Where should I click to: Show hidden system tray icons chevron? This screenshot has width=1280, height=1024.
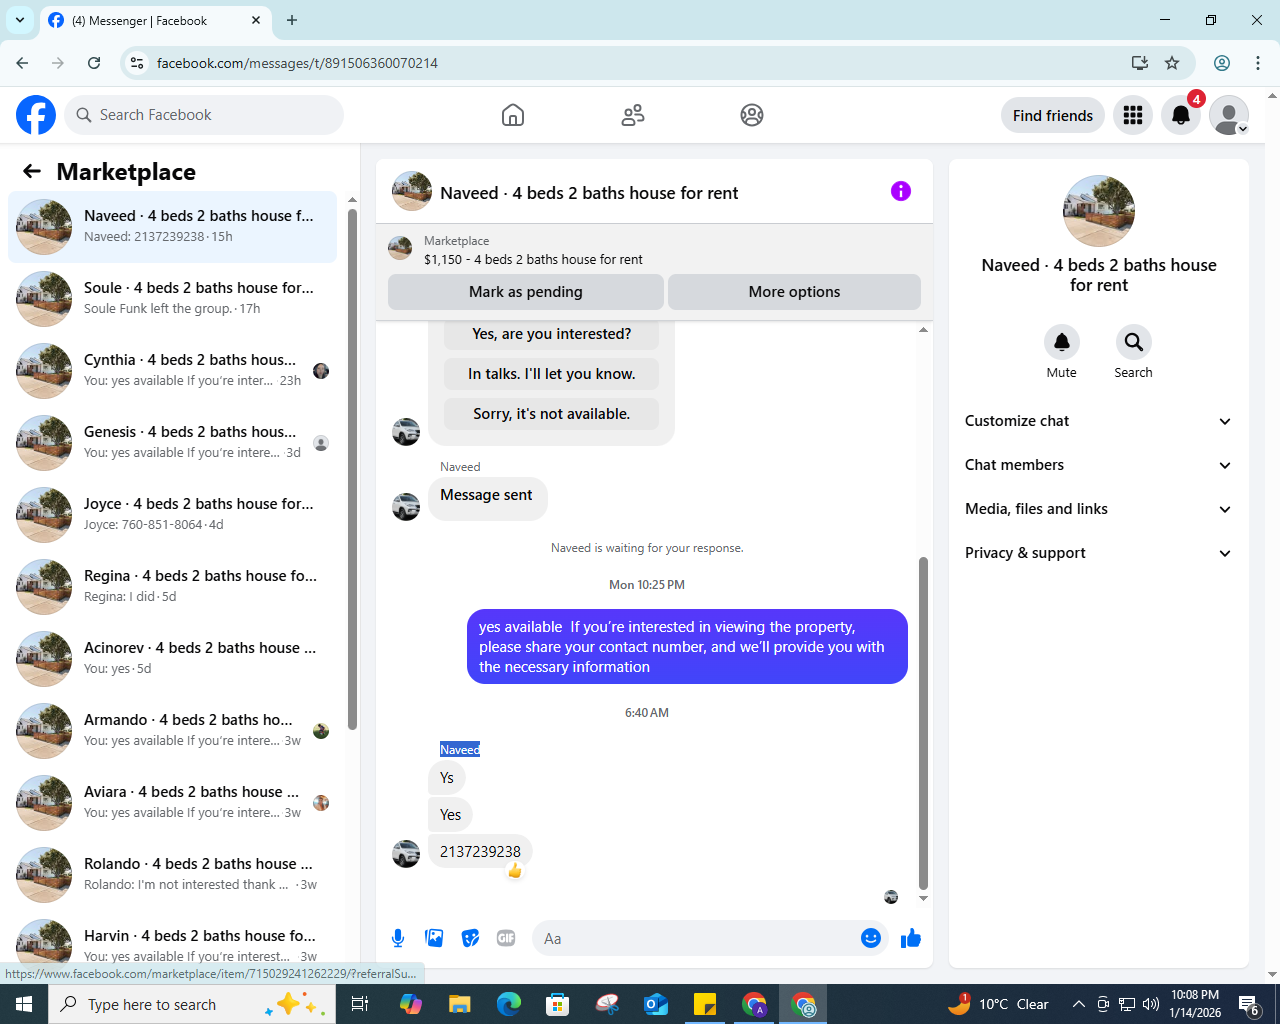point(1078,1004)
